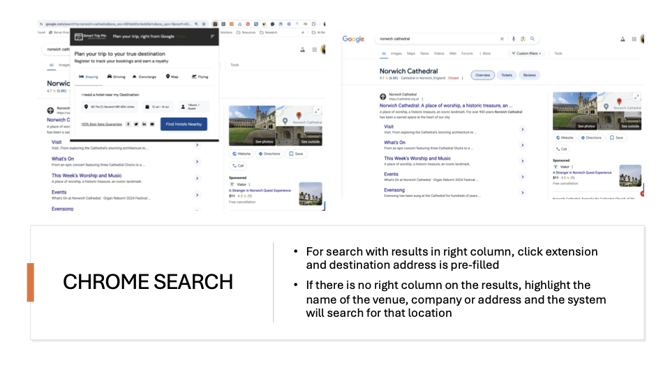The width and height of the screenshot is (670, 376).
Task: Click the Website button in left screenshot
Action: point(241,153)
